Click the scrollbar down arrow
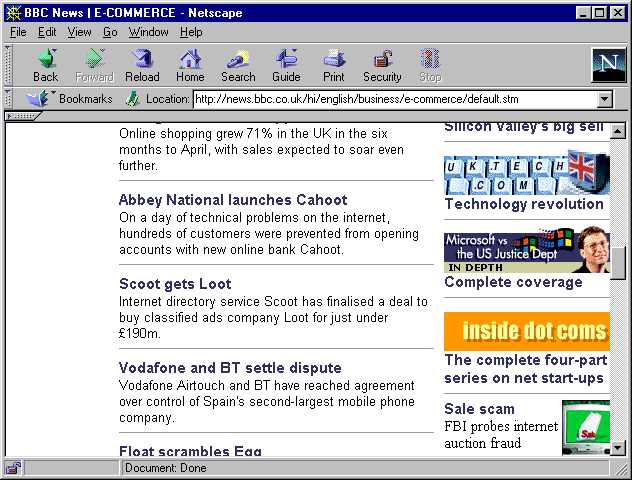 pyautogui.click(x=617, y=448)
